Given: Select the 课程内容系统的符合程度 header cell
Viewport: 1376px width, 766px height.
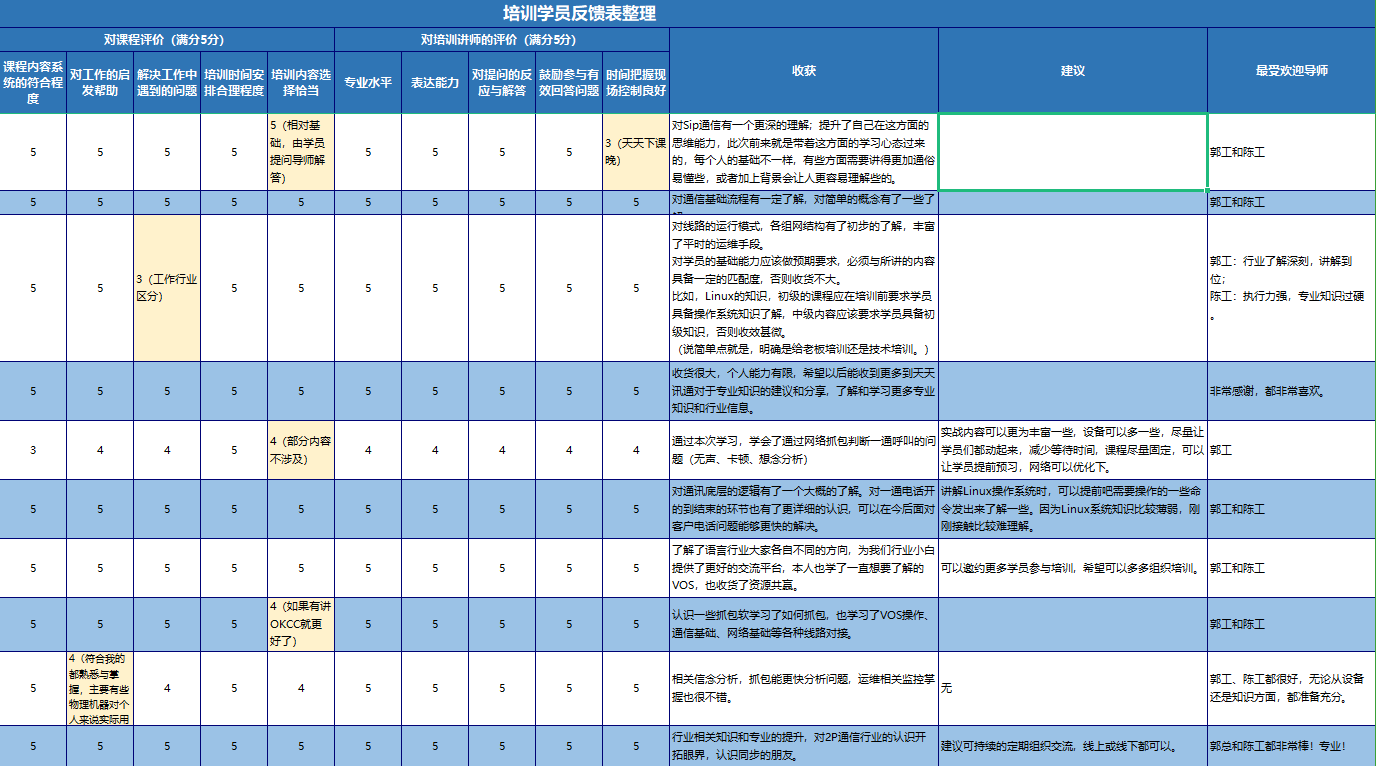Looking at the screenshot, I should [33, 83].
